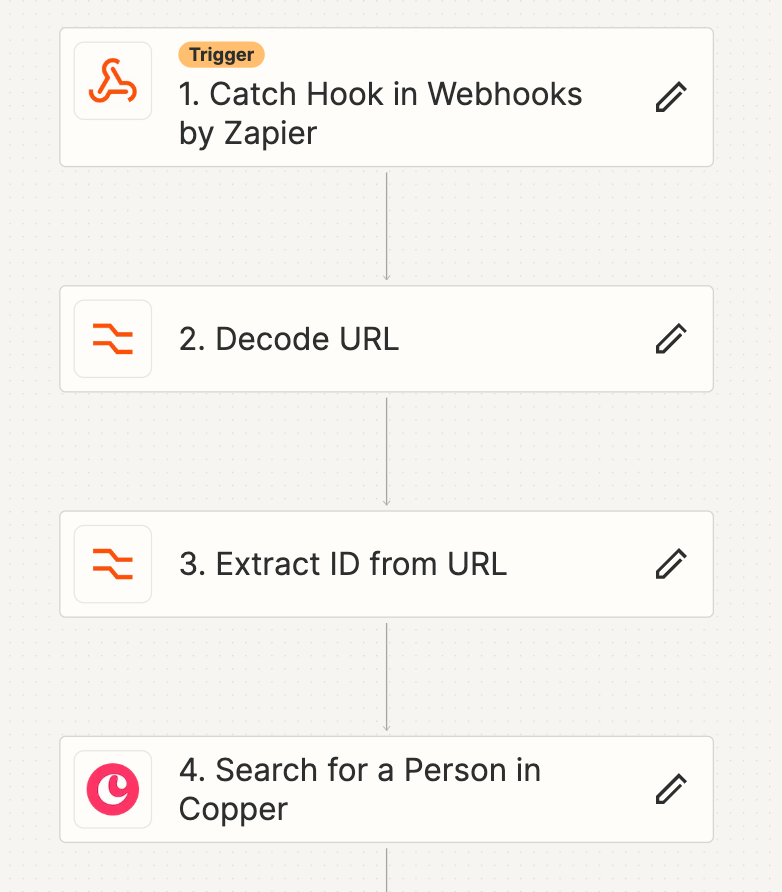782x892 pixels.
Task: Click the connector line below the Copper step
Action: point(387,868)
